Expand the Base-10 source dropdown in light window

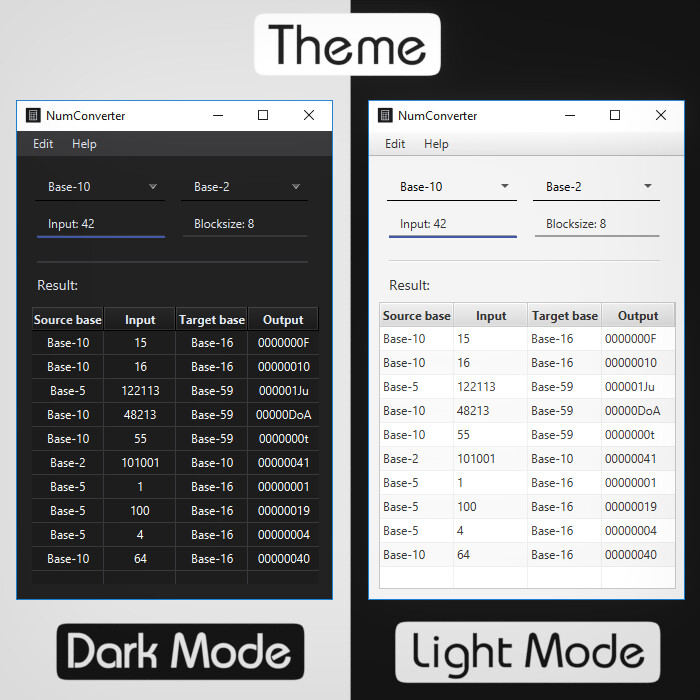[452, 187]
